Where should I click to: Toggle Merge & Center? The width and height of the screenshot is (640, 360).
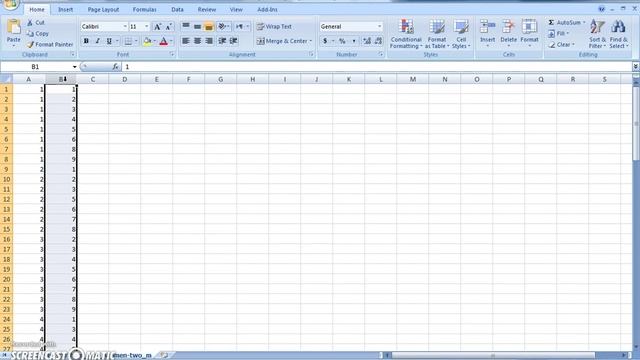coord(282,41)
